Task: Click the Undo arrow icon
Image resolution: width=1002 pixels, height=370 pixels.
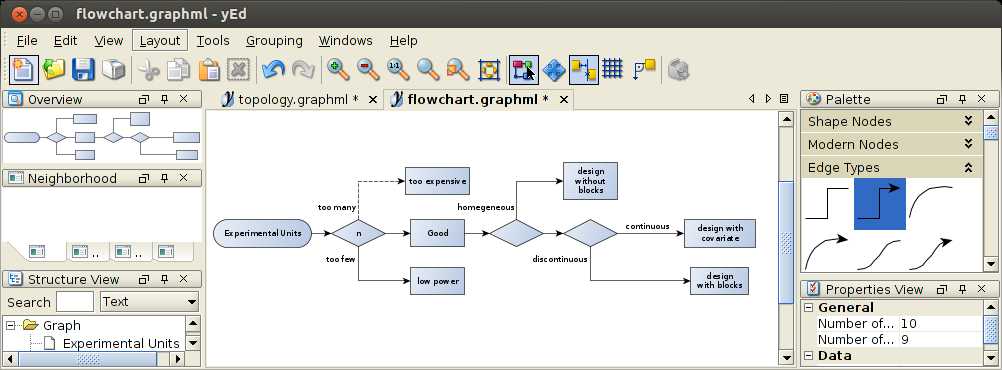Action: (x=274, y=69)
